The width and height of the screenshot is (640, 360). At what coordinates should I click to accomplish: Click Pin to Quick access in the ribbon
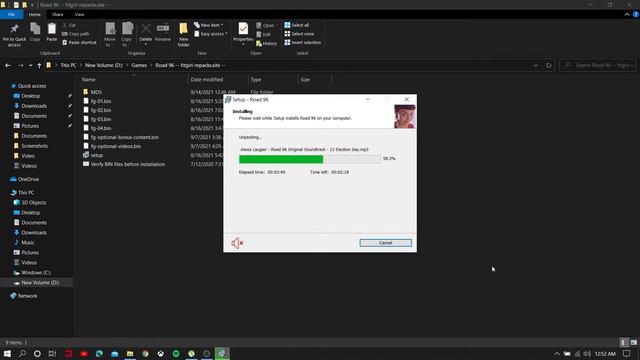click(x=14, y=35)
